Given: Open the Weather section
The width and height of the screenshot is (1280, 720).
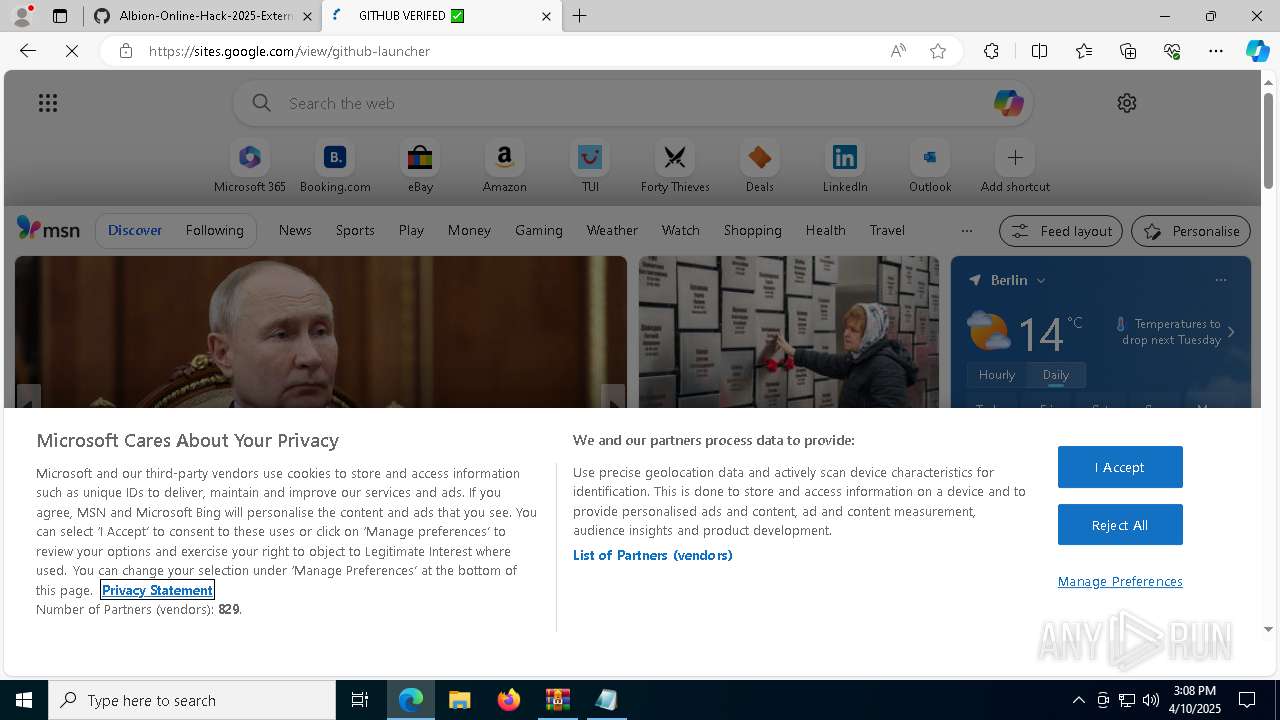Looking at the screenshot, I should coord(612,230).
